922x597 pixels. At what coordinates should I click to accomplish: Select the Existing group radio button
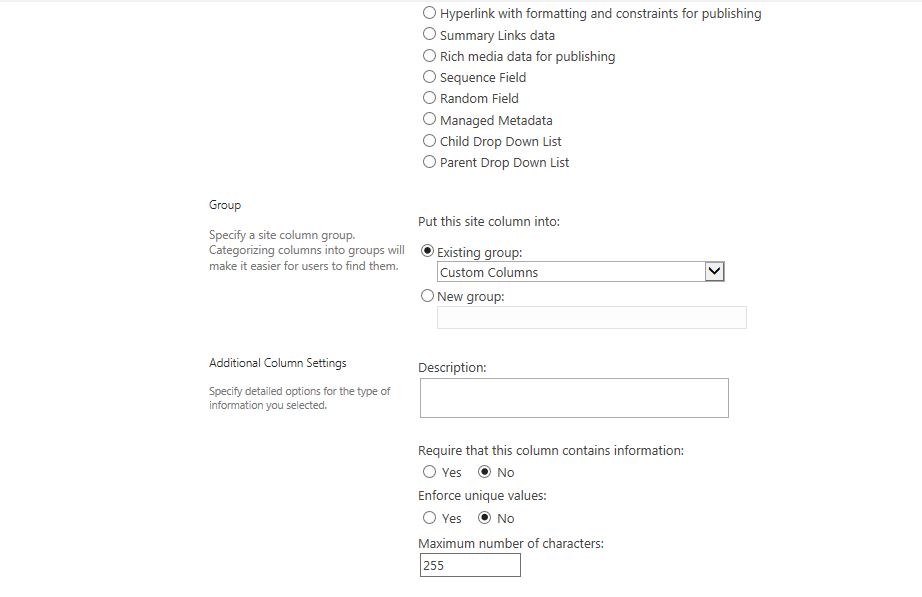coord(427,251)
